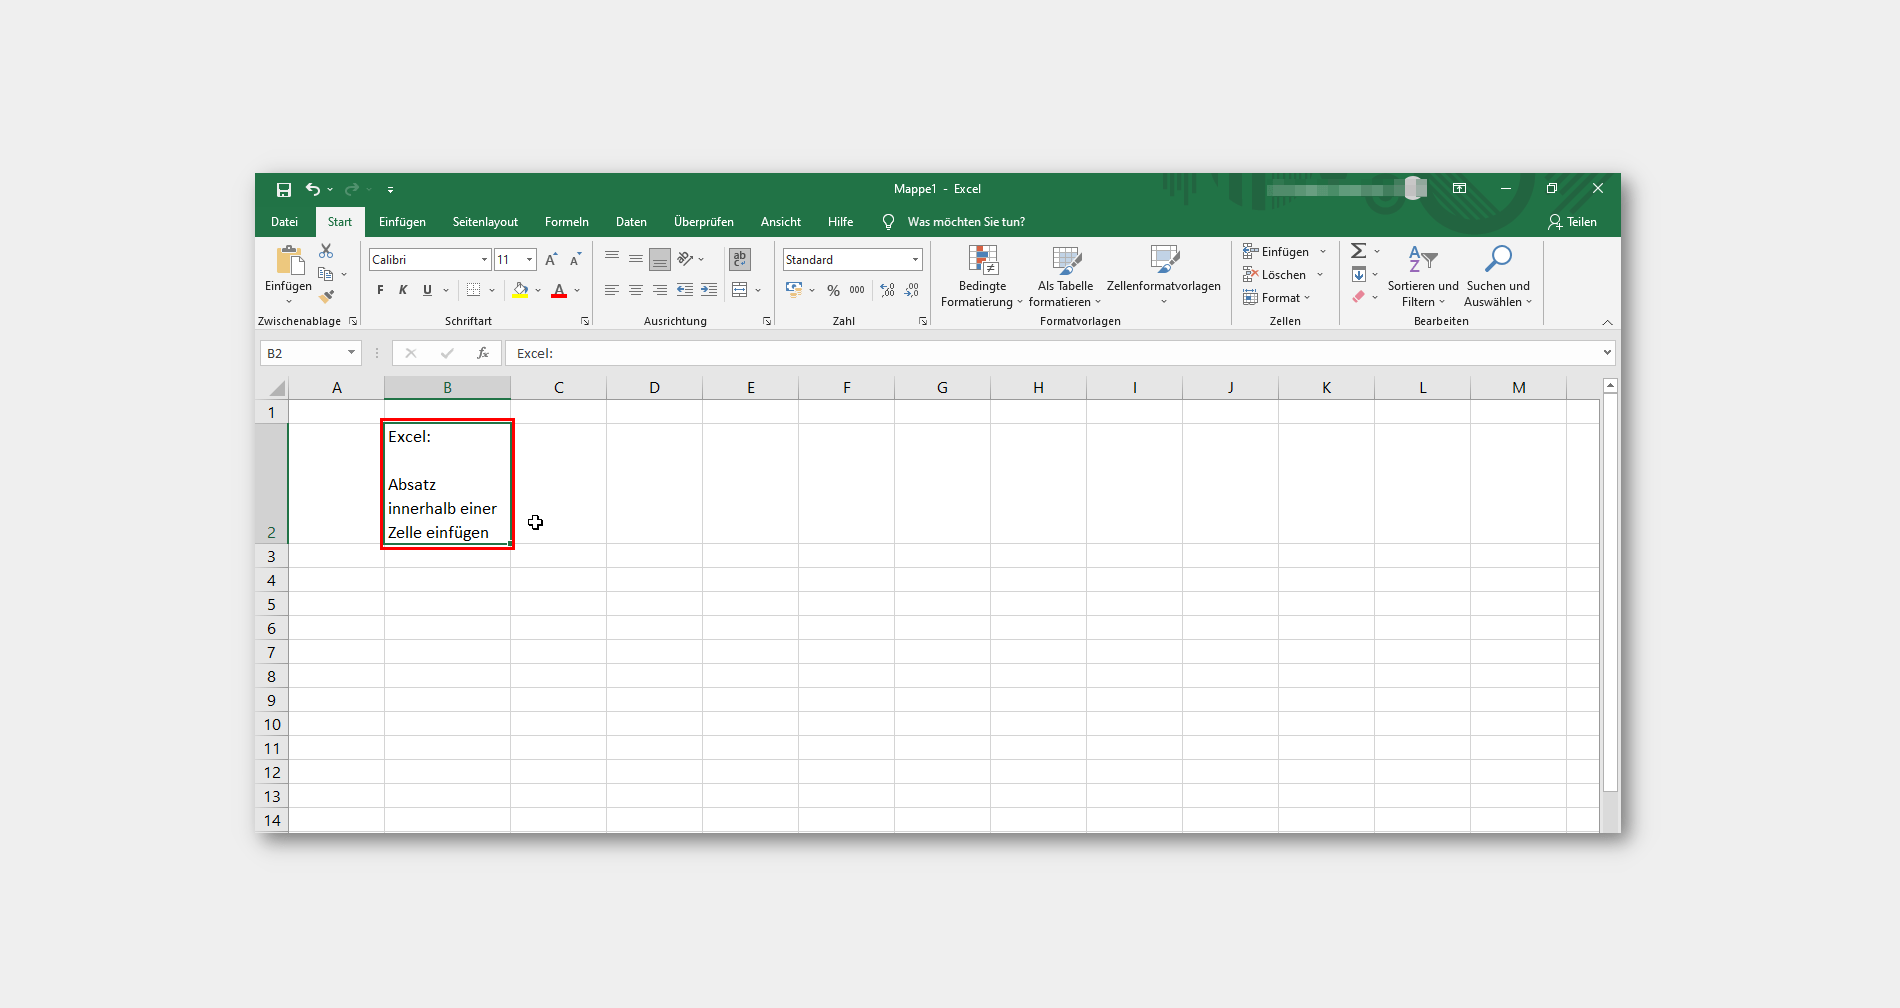1900x1008 pixels.
Task: Switch to the Seitenlayout tab
Action: (x=485, y=222)
